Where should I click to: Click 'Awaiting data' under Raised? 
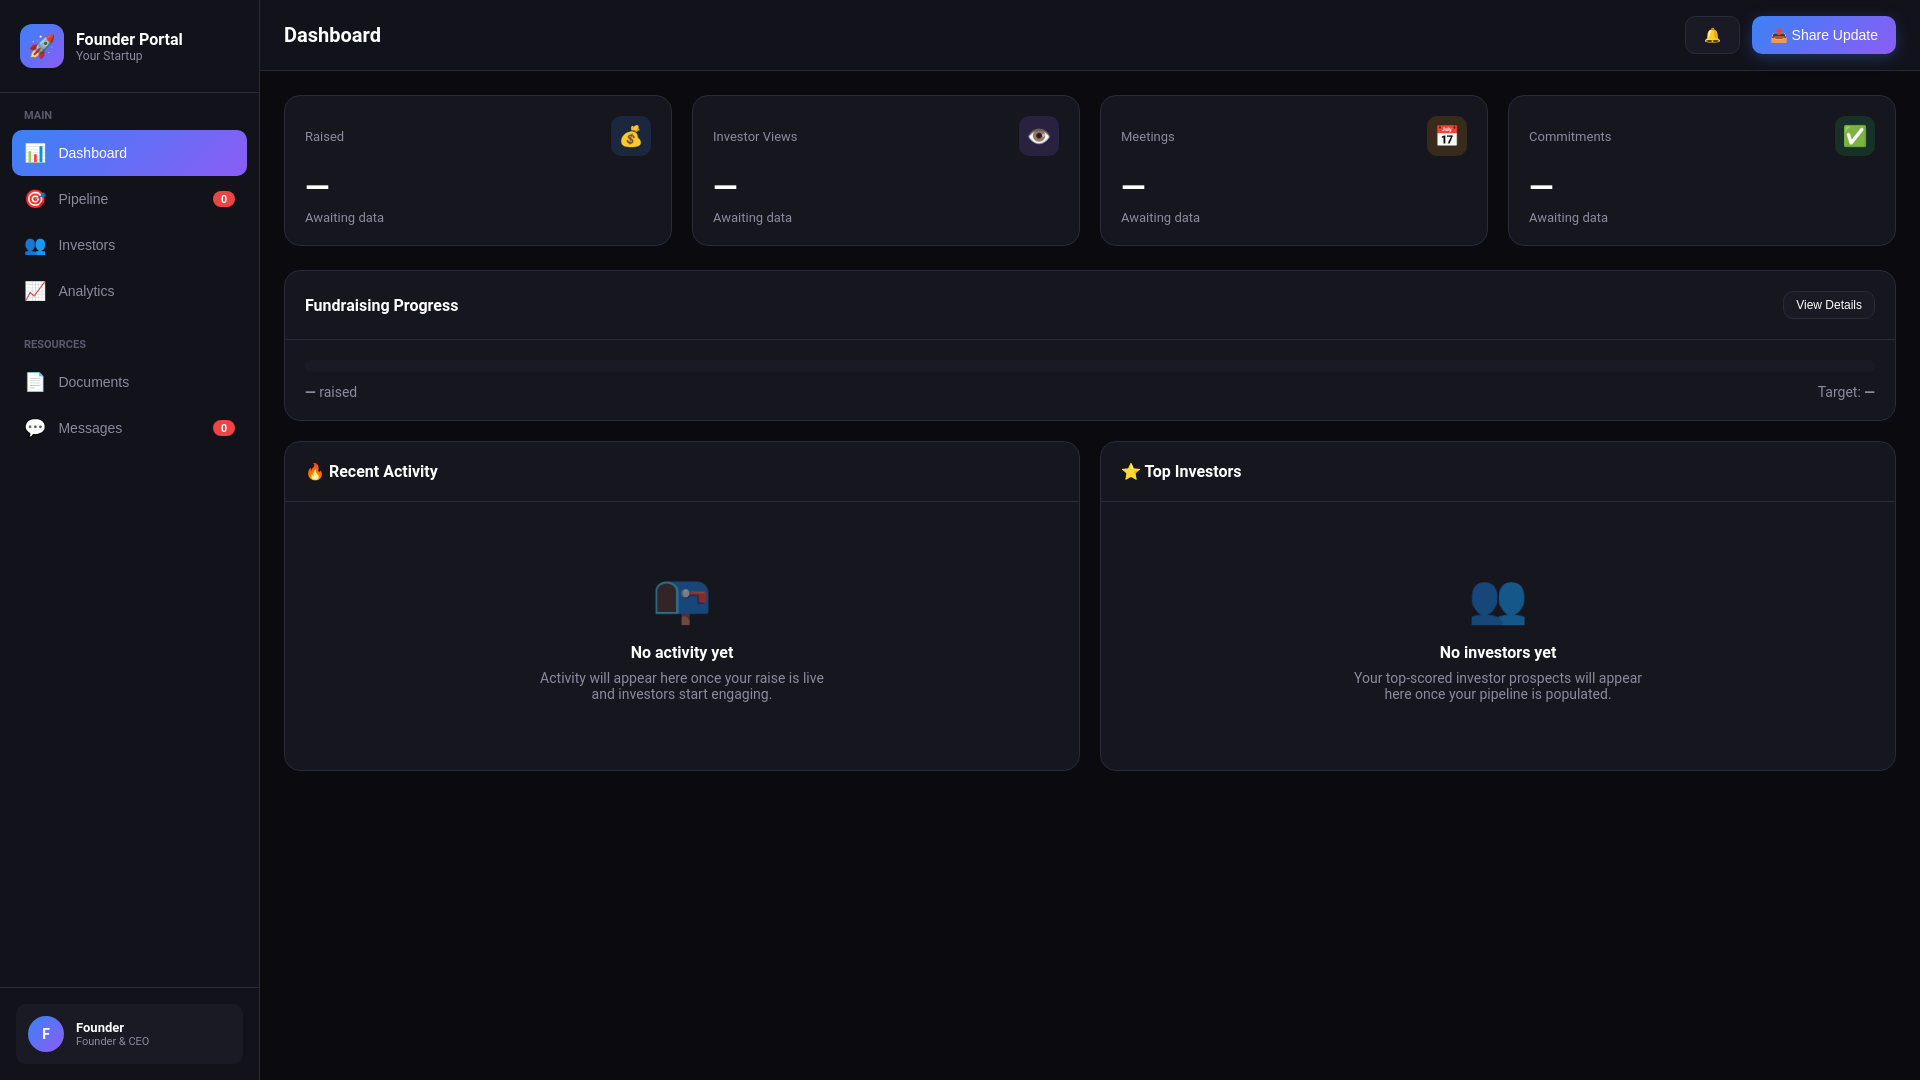coord(344,217)
